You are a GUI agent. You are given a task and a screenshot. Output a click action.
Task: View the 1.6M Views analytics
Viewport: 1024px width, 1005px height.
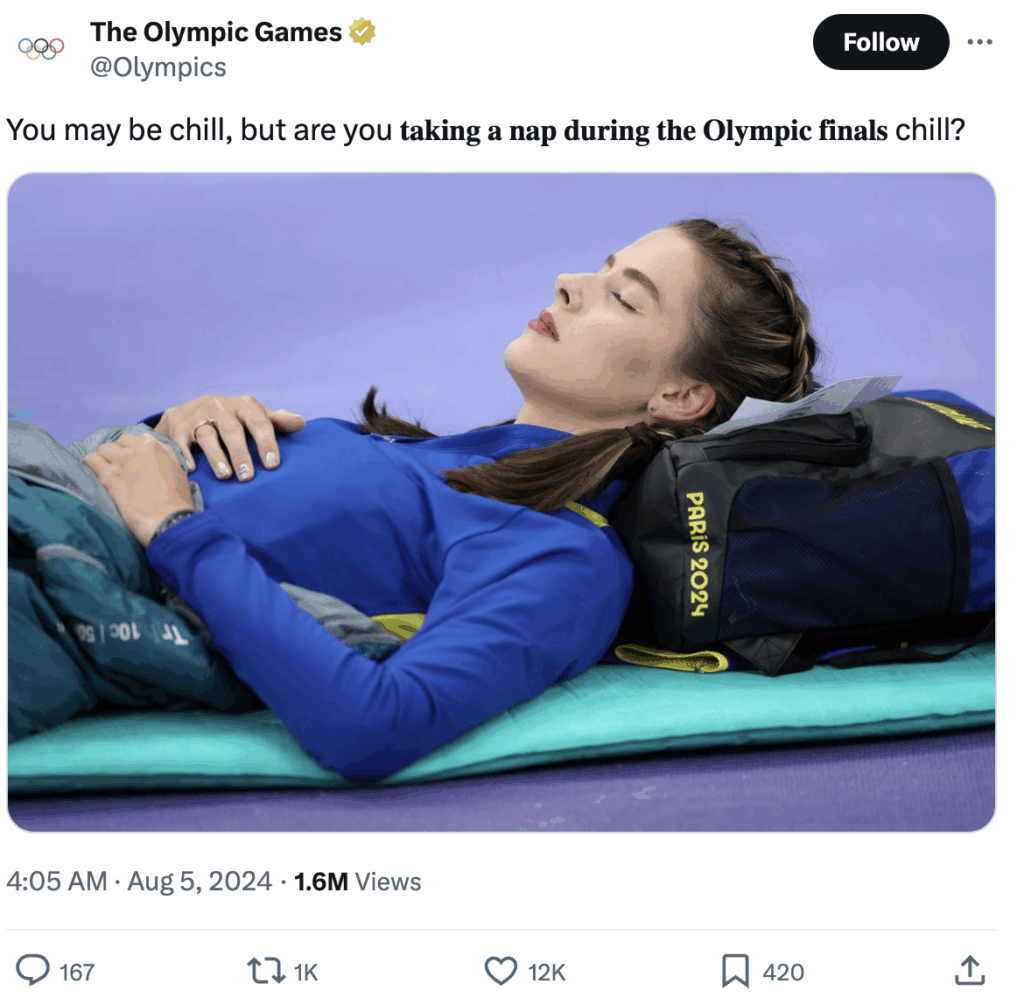coord(357,882)
